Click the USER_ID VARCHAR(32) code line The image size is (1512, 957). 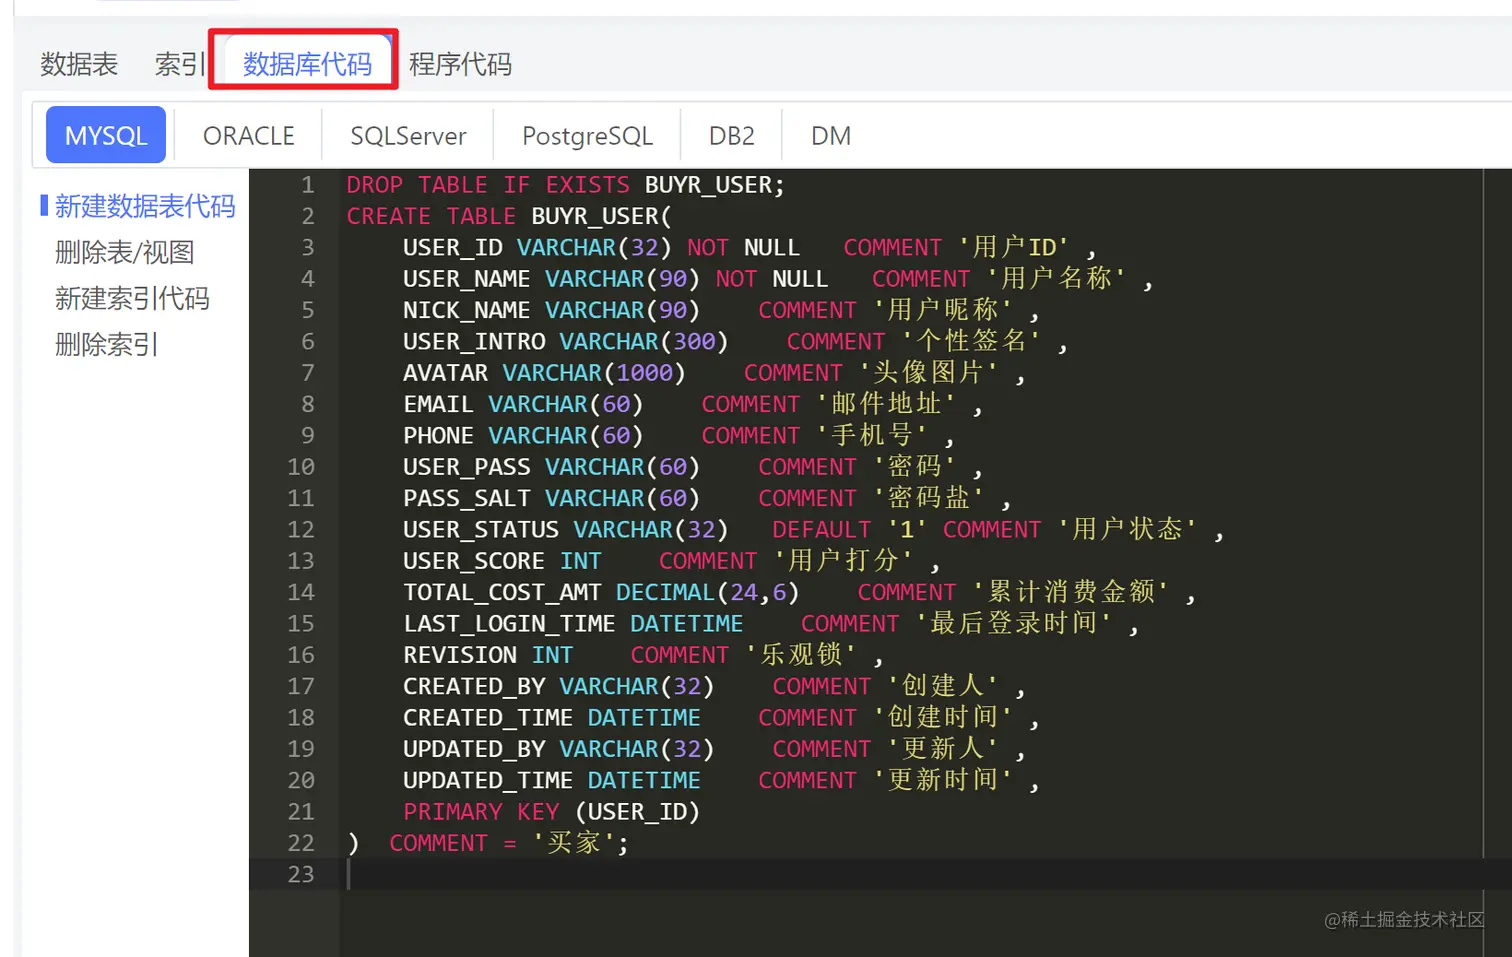tap(750, 247)
